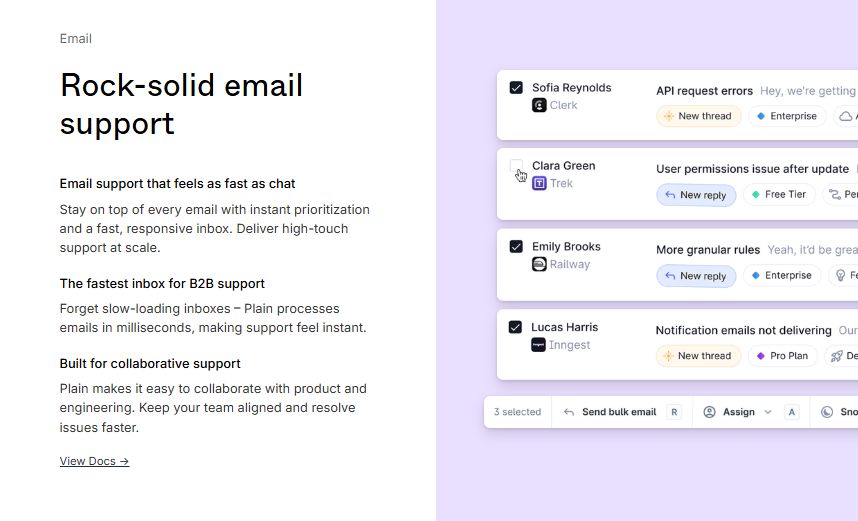The image size is (858, 521).
Task: Click the Clerk company logo icon
Action: tap(539, 105)
